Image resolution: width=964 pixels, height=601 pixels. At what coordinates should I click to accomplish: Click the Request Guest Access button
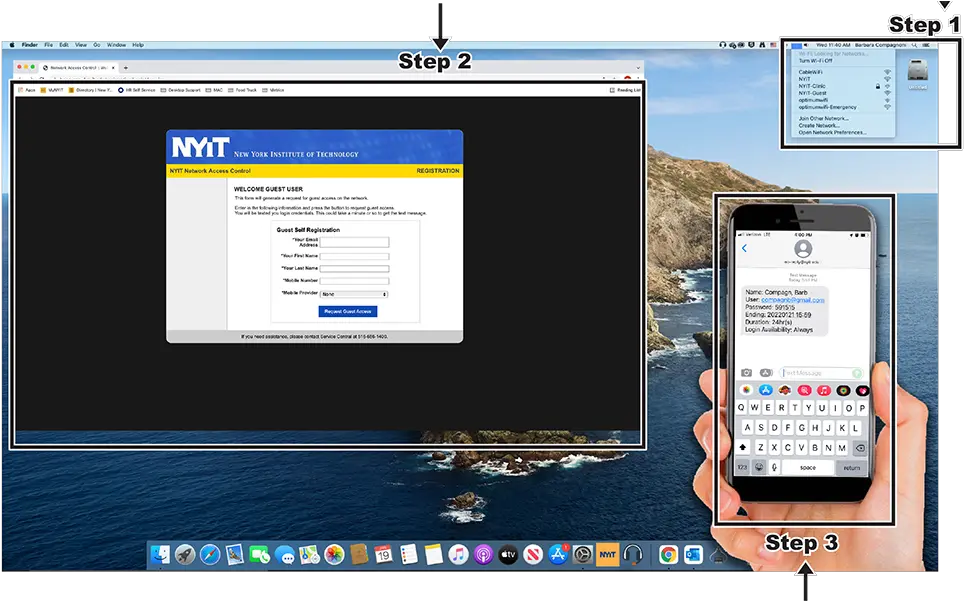[x=348, y=312]
